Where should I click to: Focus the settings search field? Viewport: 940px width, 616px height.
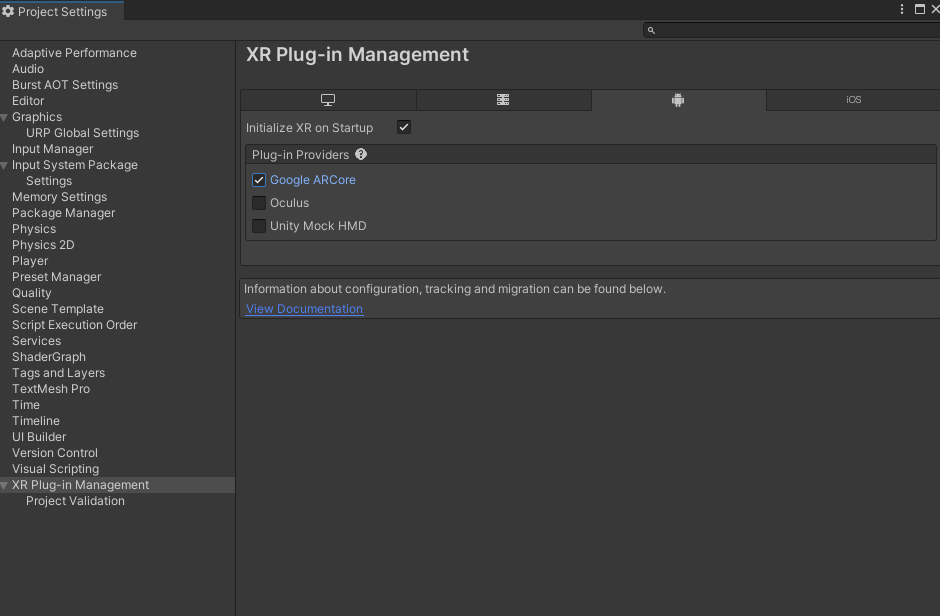coord(795,31)
